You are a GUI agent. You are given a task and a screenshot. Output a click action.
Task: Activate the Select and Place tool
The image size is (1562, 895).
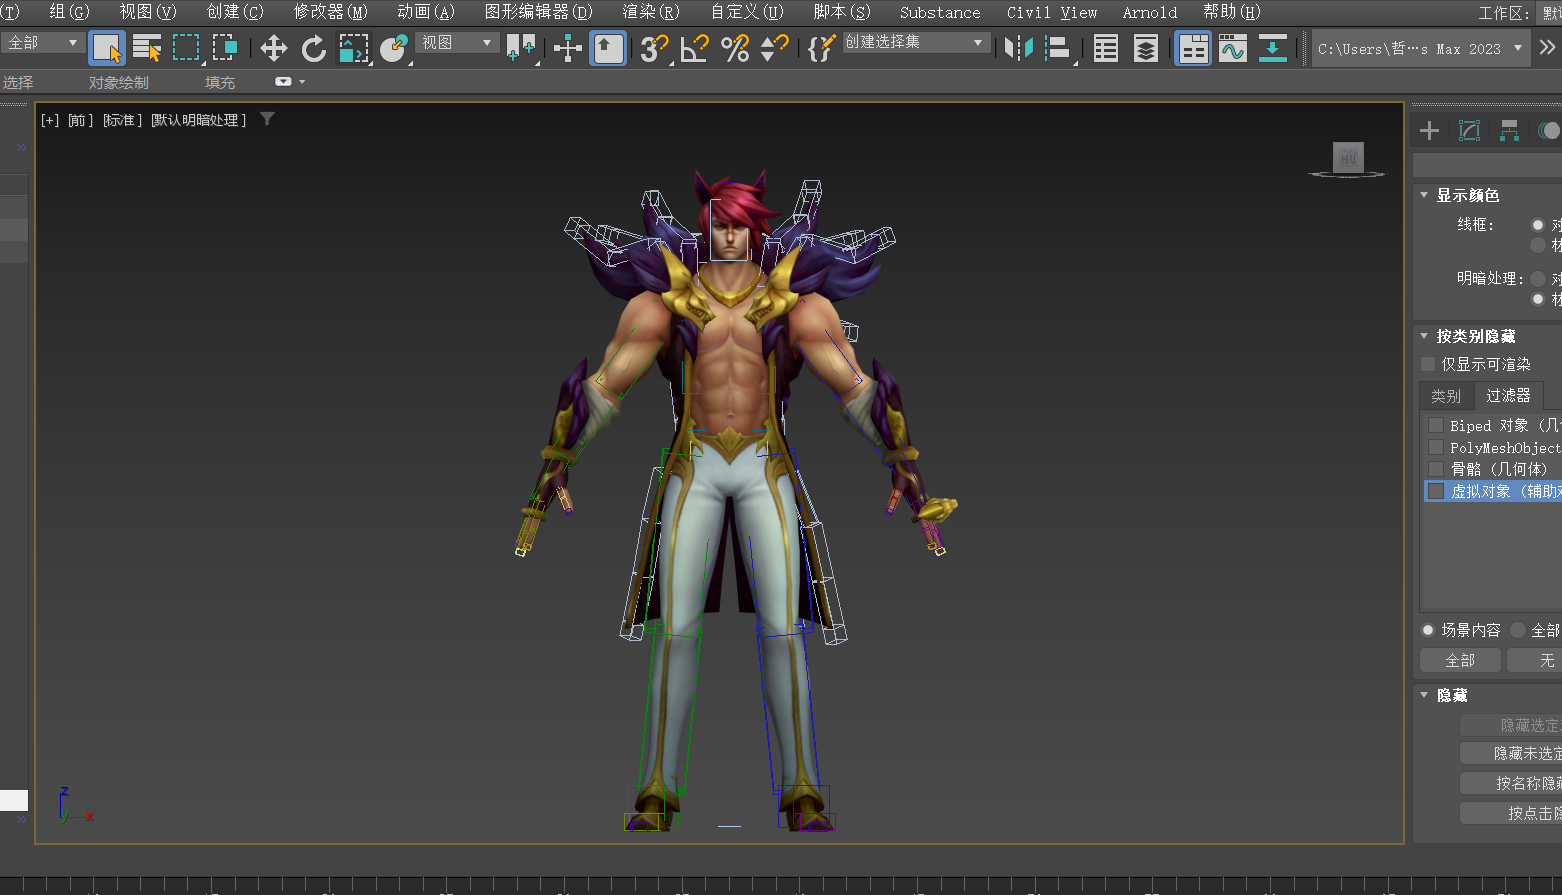pos(393,48)
